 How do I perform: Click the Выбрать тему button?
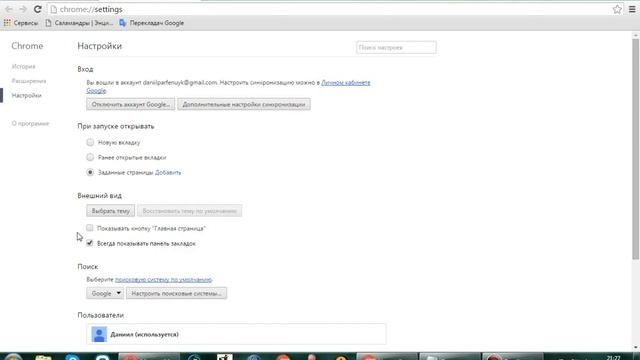[x=111, y=211]
